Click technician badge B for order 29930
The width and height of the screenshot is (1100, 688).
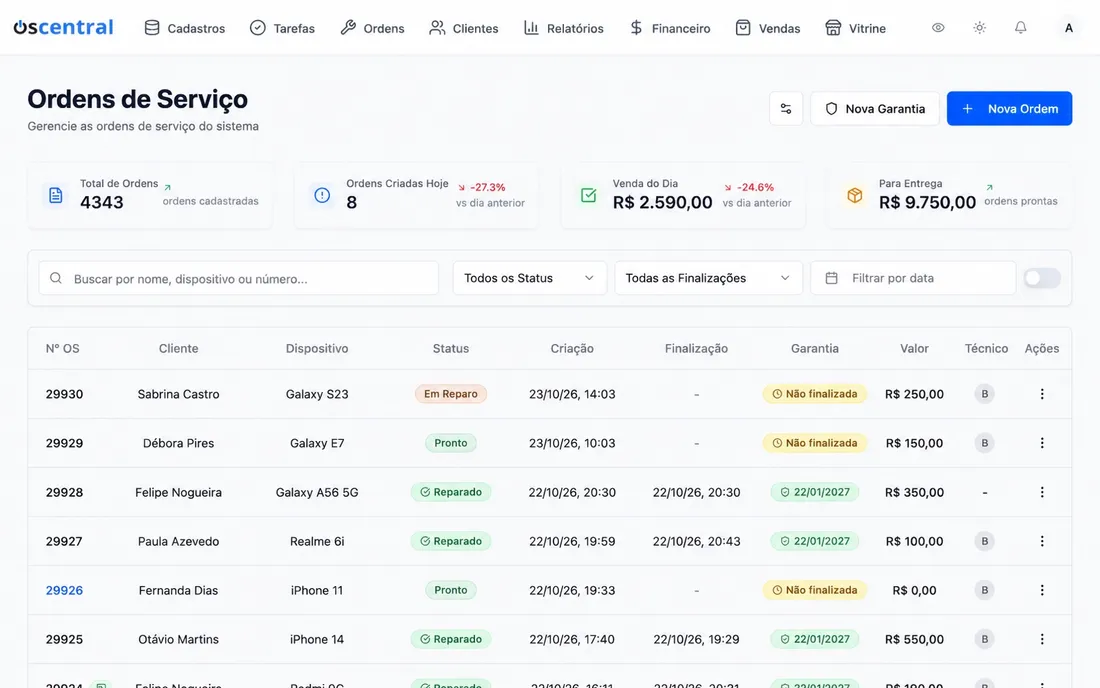985,394
